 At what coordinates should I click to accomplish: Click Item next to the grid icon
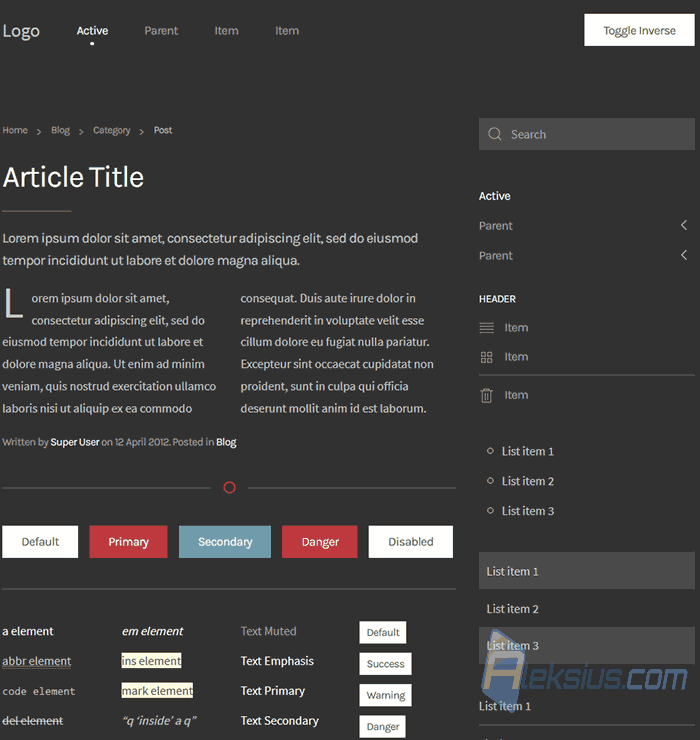pos(516,357)
